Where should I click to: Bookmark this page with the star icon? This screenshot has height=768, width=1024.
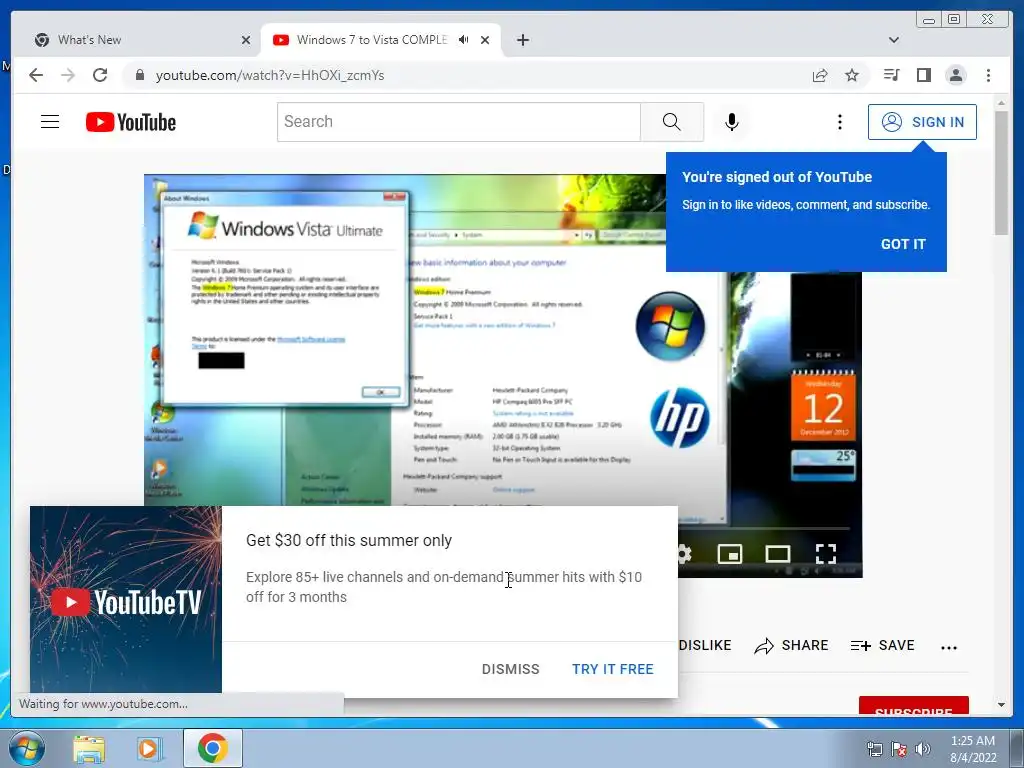pos(852,75)
